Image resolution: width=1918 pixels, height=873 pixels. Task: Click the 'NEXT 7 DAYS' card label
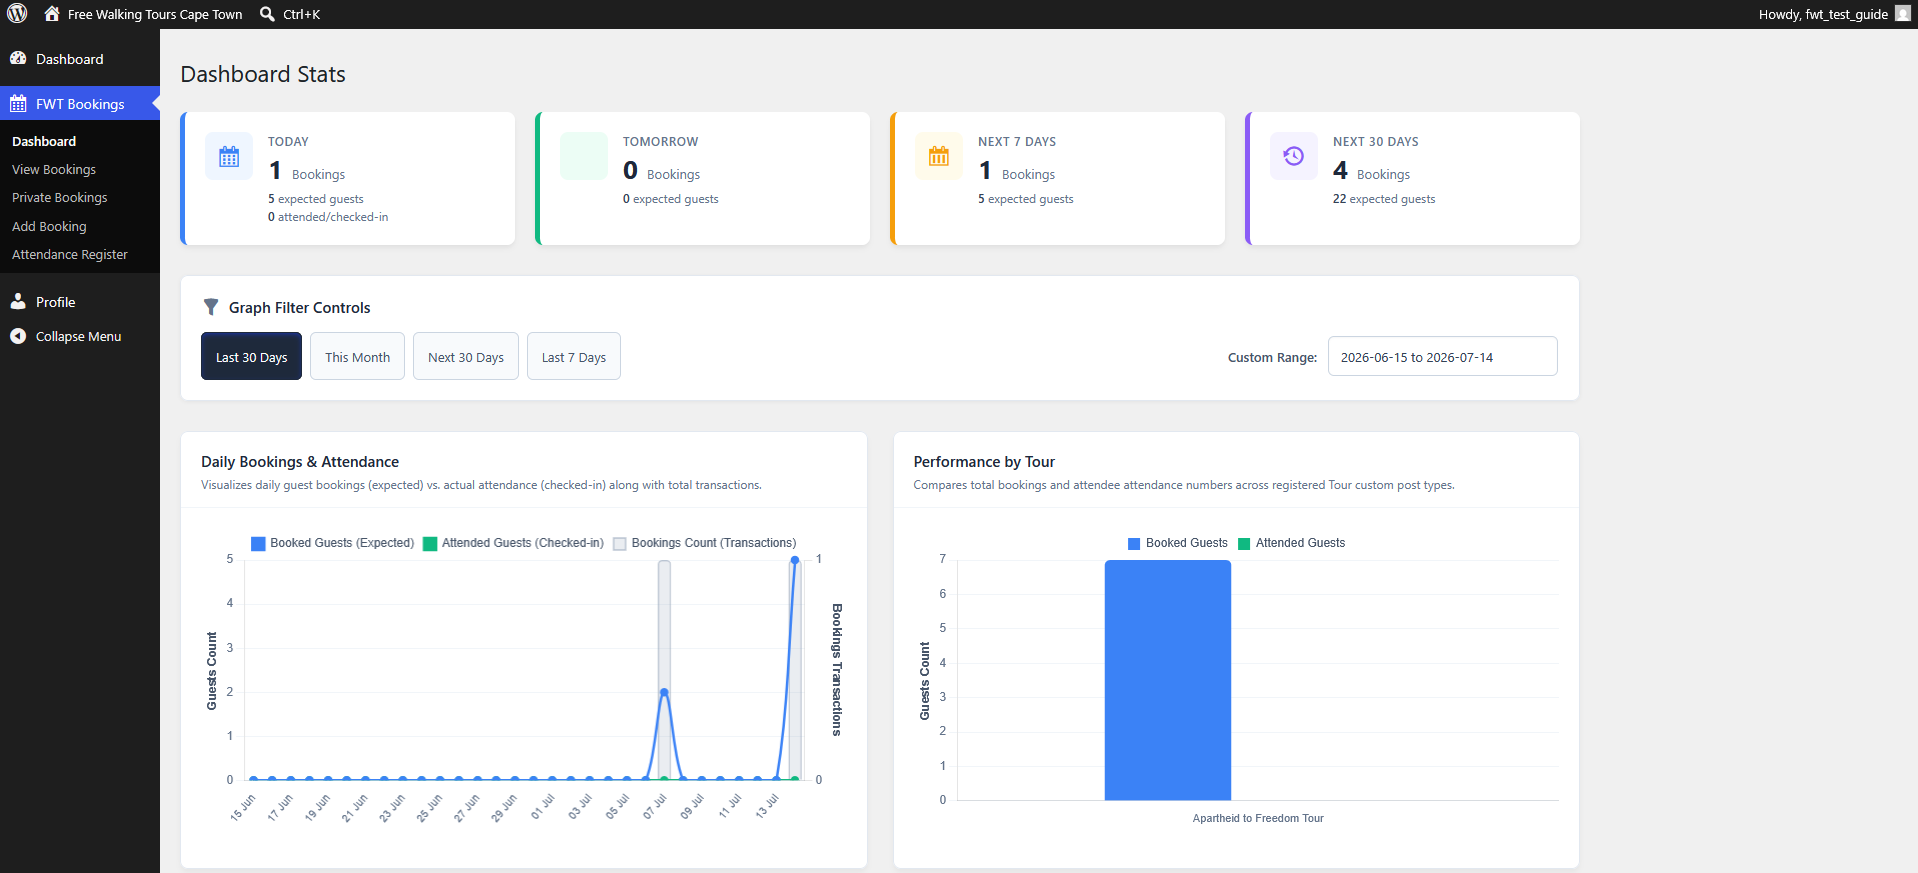pyautogui.click(x=1017, y=142)
